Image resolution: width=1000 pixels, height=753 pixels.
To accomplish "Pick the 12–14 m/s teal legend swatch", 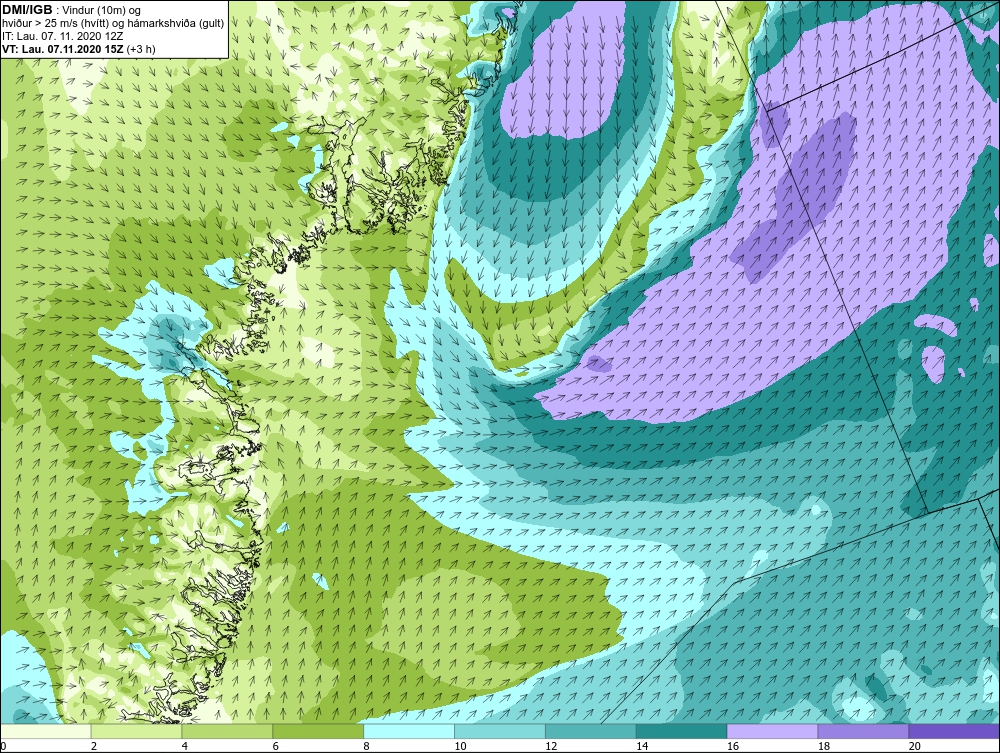I will (x=591, y=731).
